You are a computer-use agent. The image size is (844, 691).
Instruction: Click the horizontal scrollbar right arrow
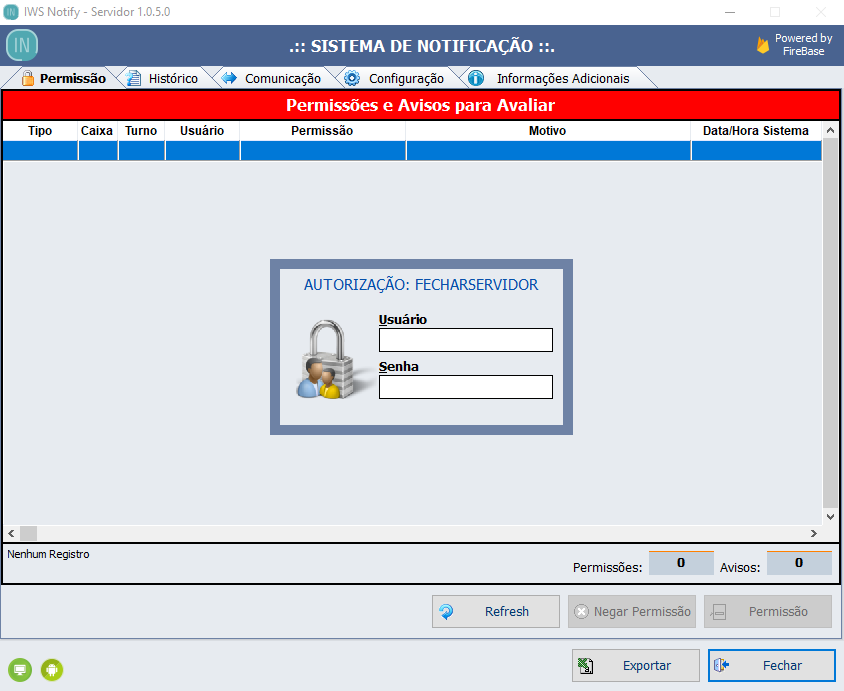812,534
